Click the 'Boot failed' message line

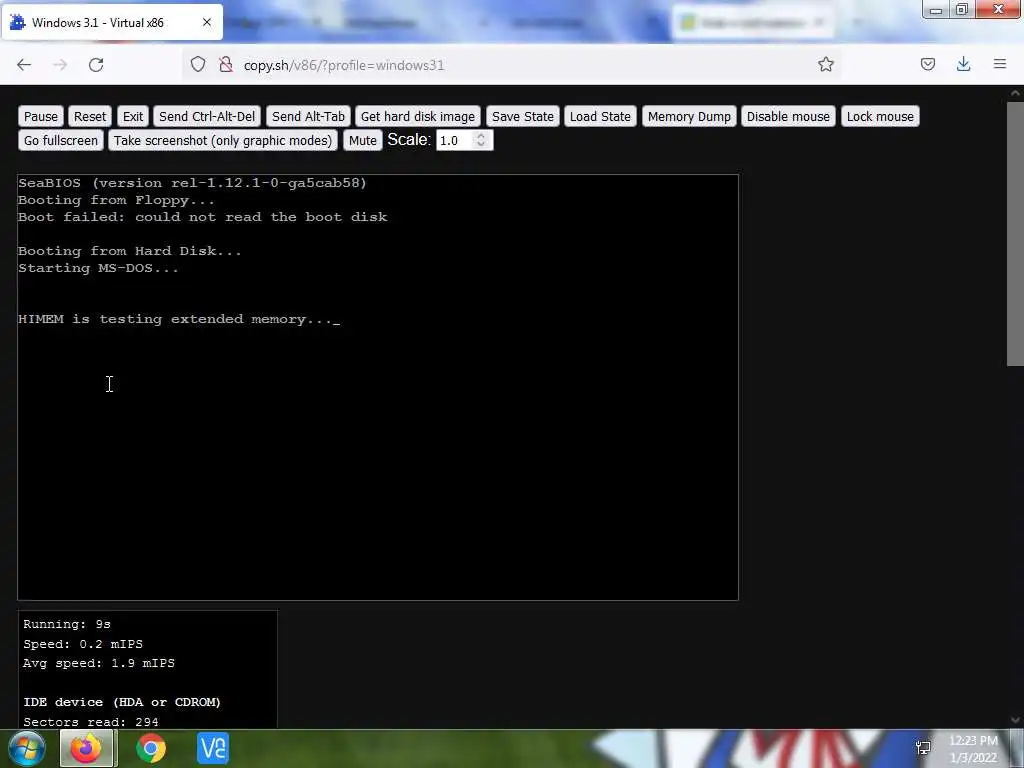[202, 217]
